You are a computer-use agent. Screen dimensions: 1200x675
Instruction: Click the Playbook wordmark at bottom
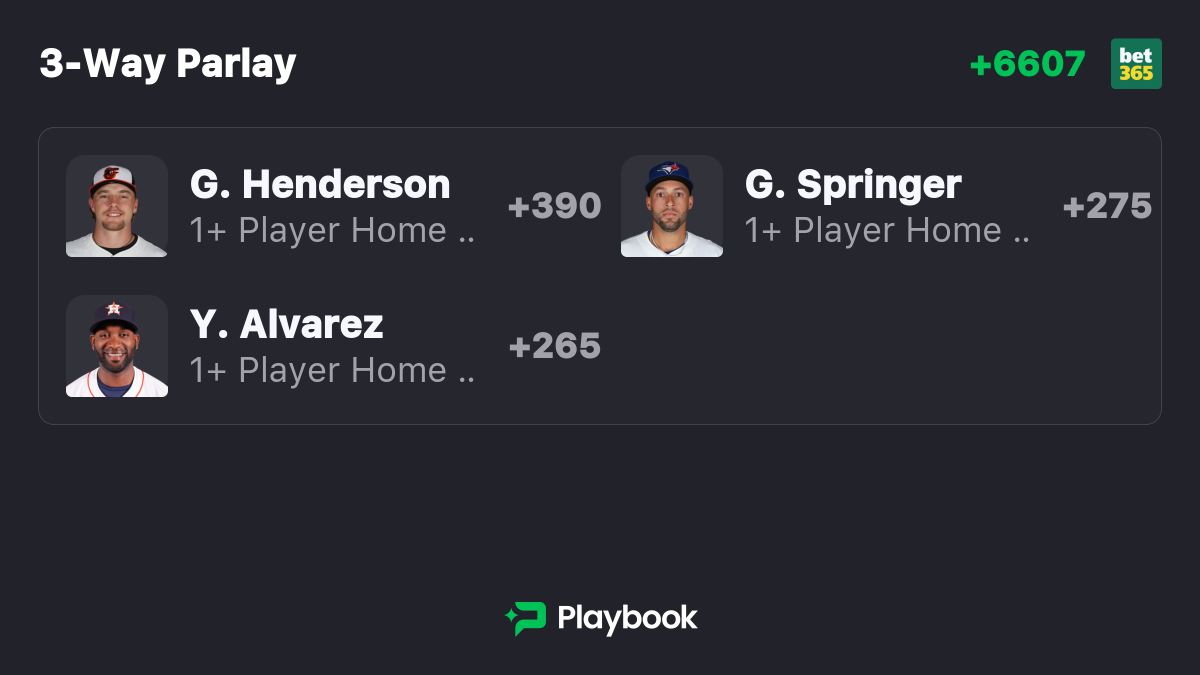click(x=627, y=618)
